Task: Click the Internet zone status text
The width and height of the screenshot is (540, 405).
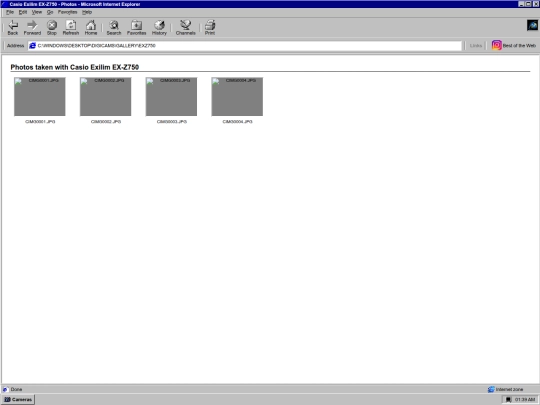Action: point(509,389)
